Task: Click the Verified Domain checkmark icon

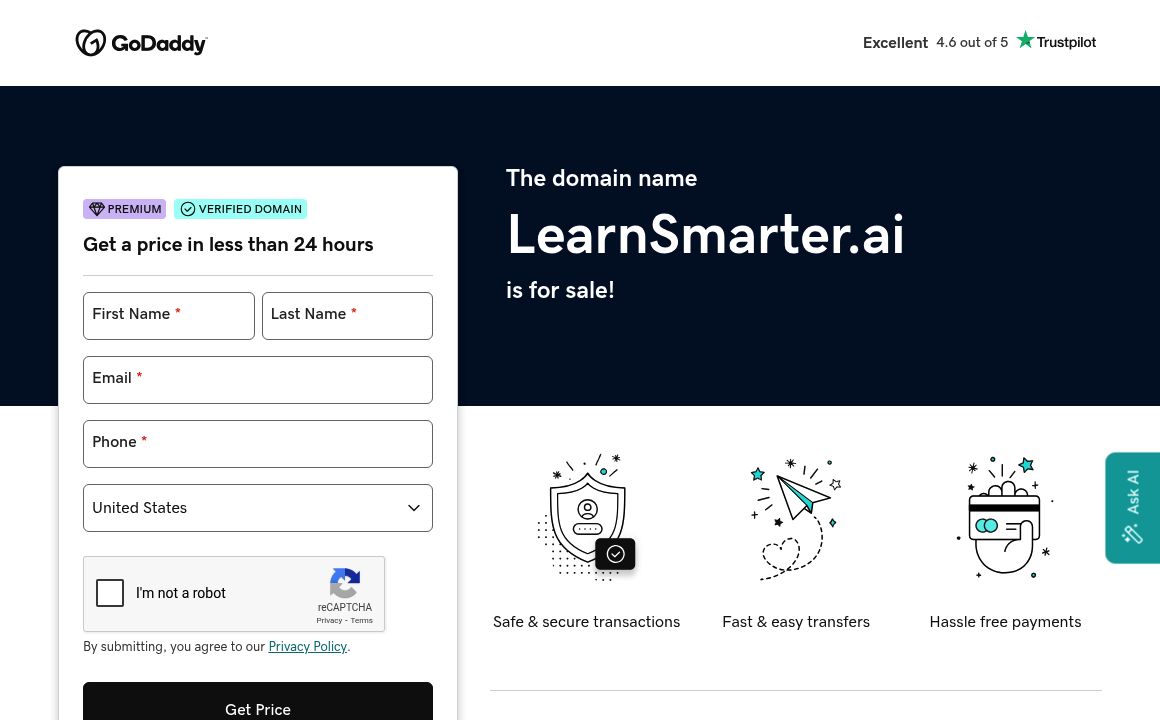Action: 188,209
